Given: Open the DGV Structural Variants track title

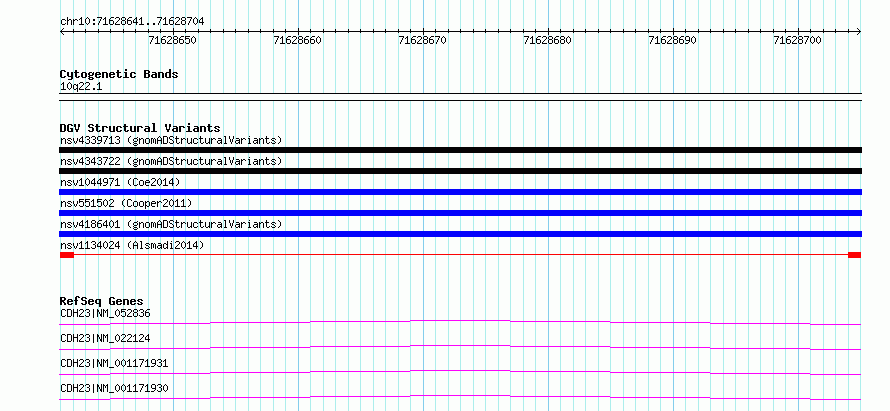Looking at the screenshot, I should (140, 128).
